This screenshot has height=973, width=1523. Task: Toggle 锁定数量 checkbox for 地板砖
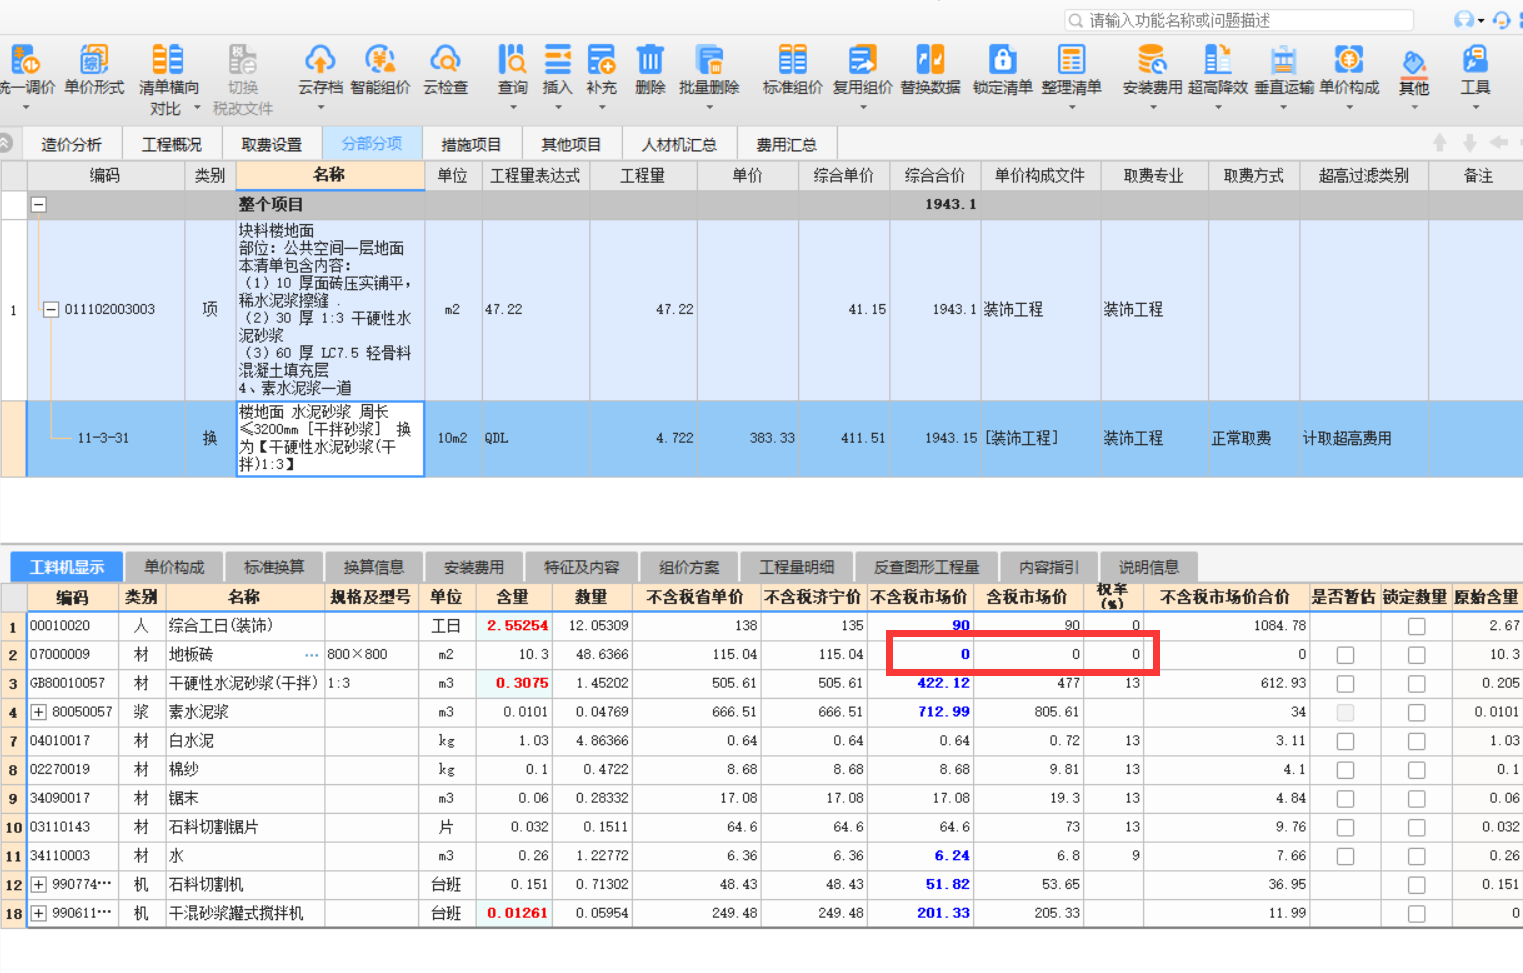coord(1416,655)
